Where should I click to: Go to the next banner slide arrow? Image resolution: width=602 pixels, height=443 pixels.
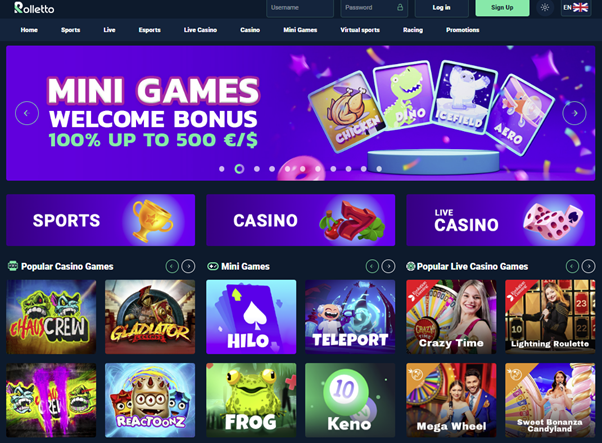tap(574, 113)
